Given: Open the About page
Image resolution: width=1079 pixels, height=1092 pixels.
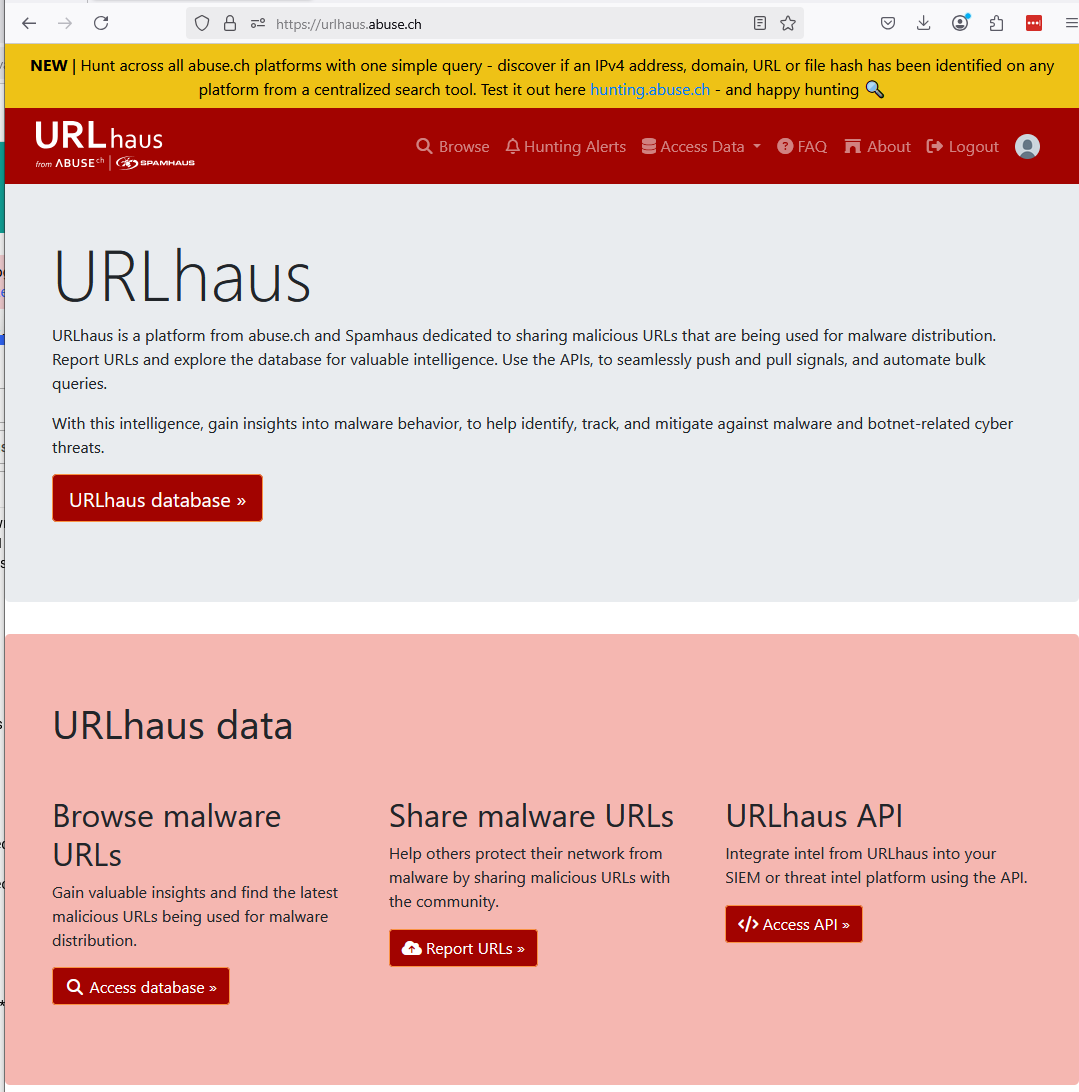Looking at the screenshot, I should pyautogui.click(x=878, y=146).
